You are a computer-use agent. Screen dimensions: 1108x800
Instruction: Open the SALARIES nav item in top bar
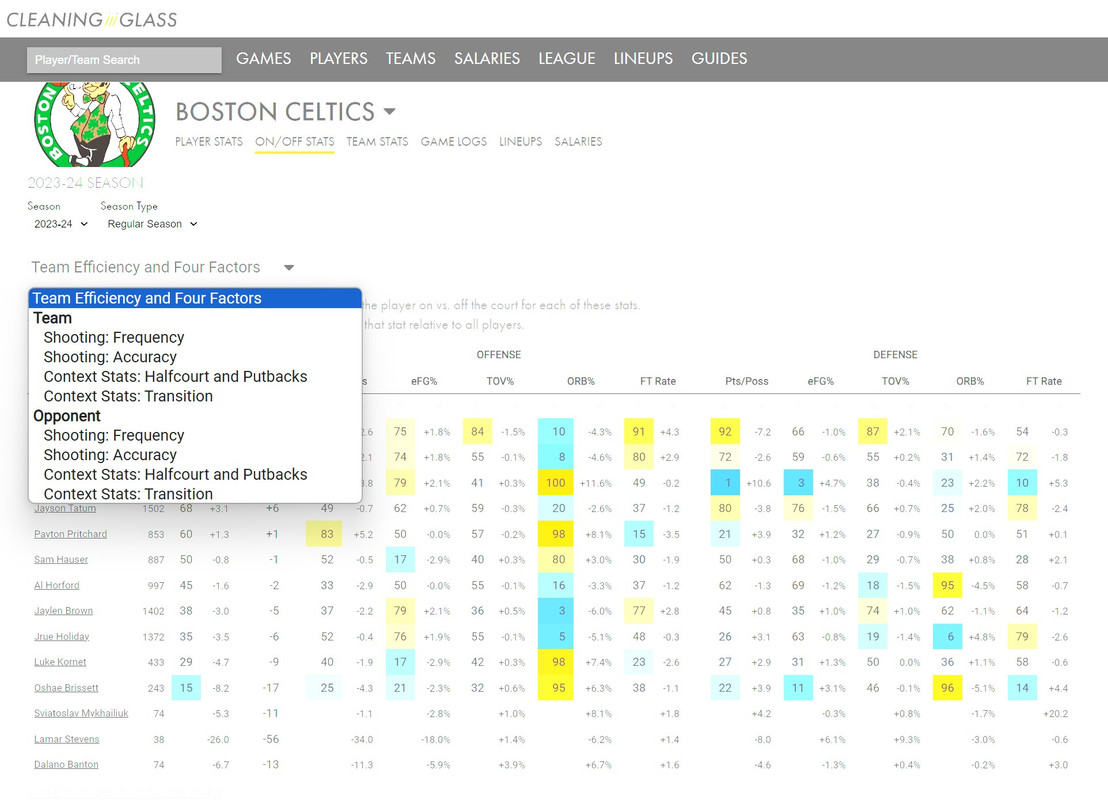tap(487, 59)
